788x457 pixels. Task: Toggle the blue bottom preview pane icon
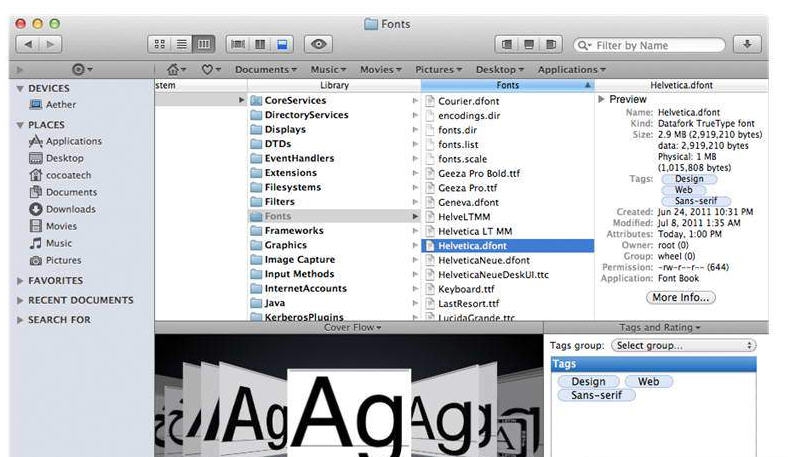click(x=282, y=44)
